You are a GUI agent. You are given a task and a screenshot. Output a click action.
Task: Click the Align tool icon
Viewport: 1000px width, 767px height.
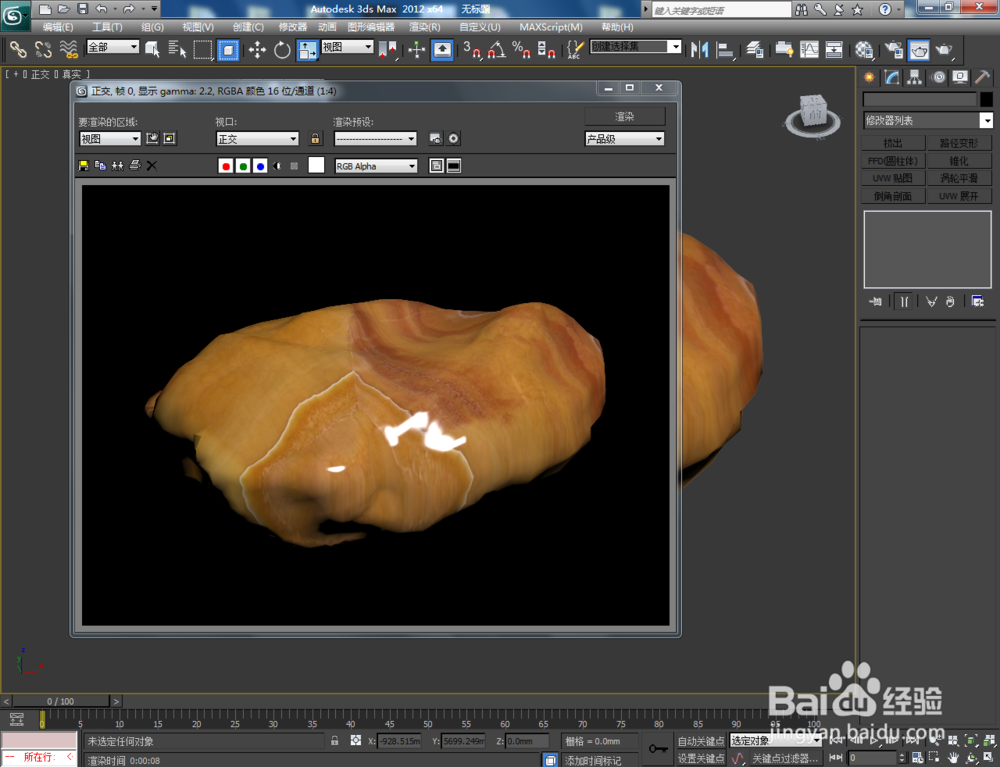click(725, 50)
